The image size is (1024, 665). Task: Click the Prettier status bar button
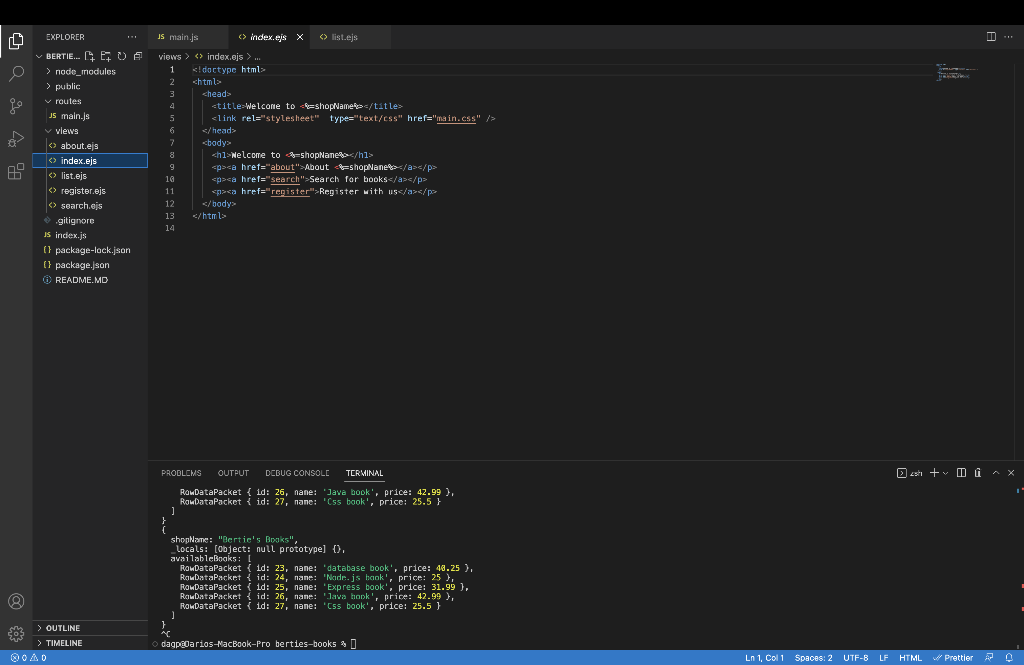(952, 658)
